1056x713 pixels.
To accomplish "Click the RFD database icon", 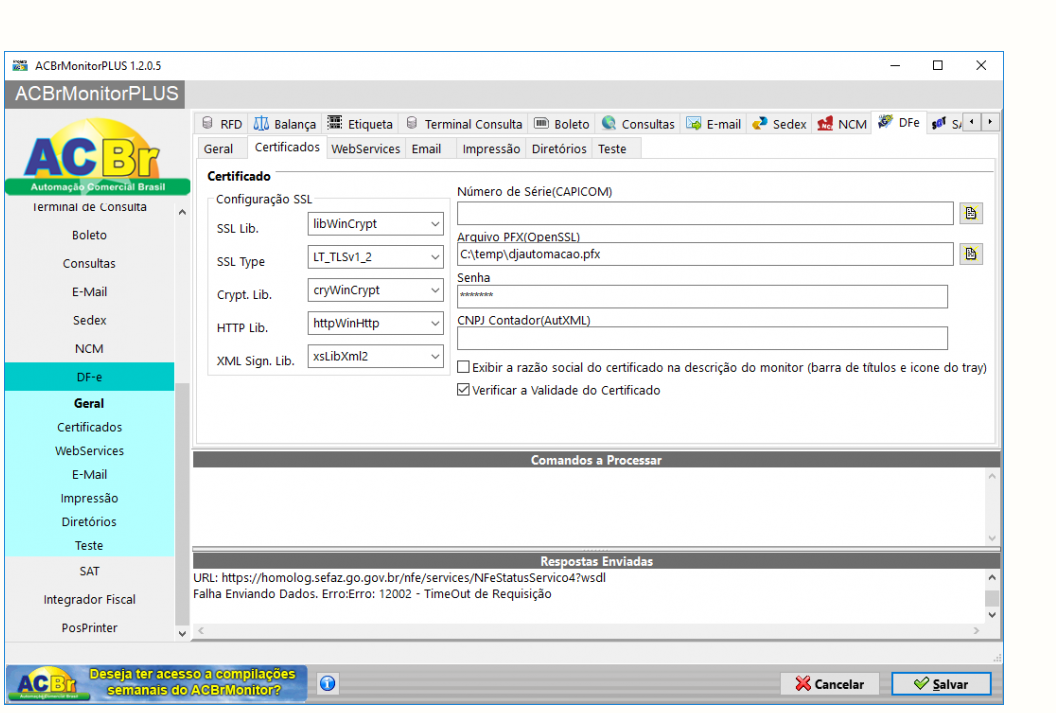I will point(207,123).
